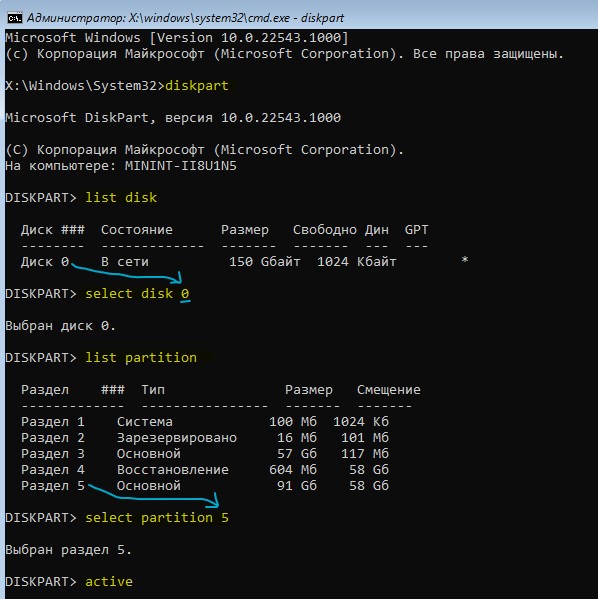Click the 'Смещение' column header
598x599 pixels.
tap(389, 390)
